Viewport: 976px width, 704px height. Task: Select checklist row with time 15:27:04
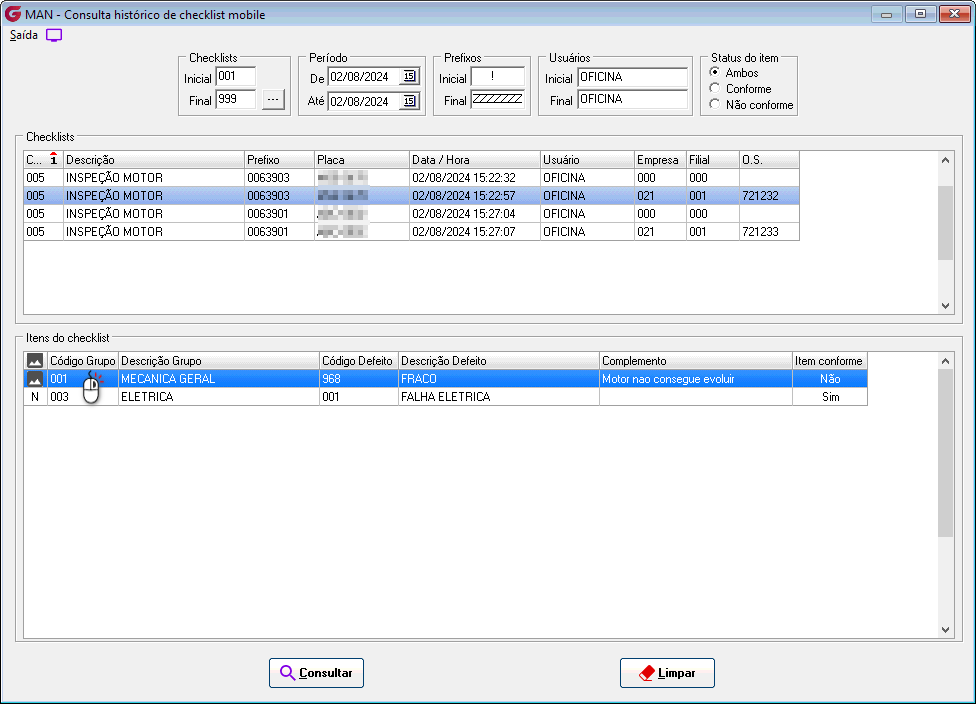(411, 214)
